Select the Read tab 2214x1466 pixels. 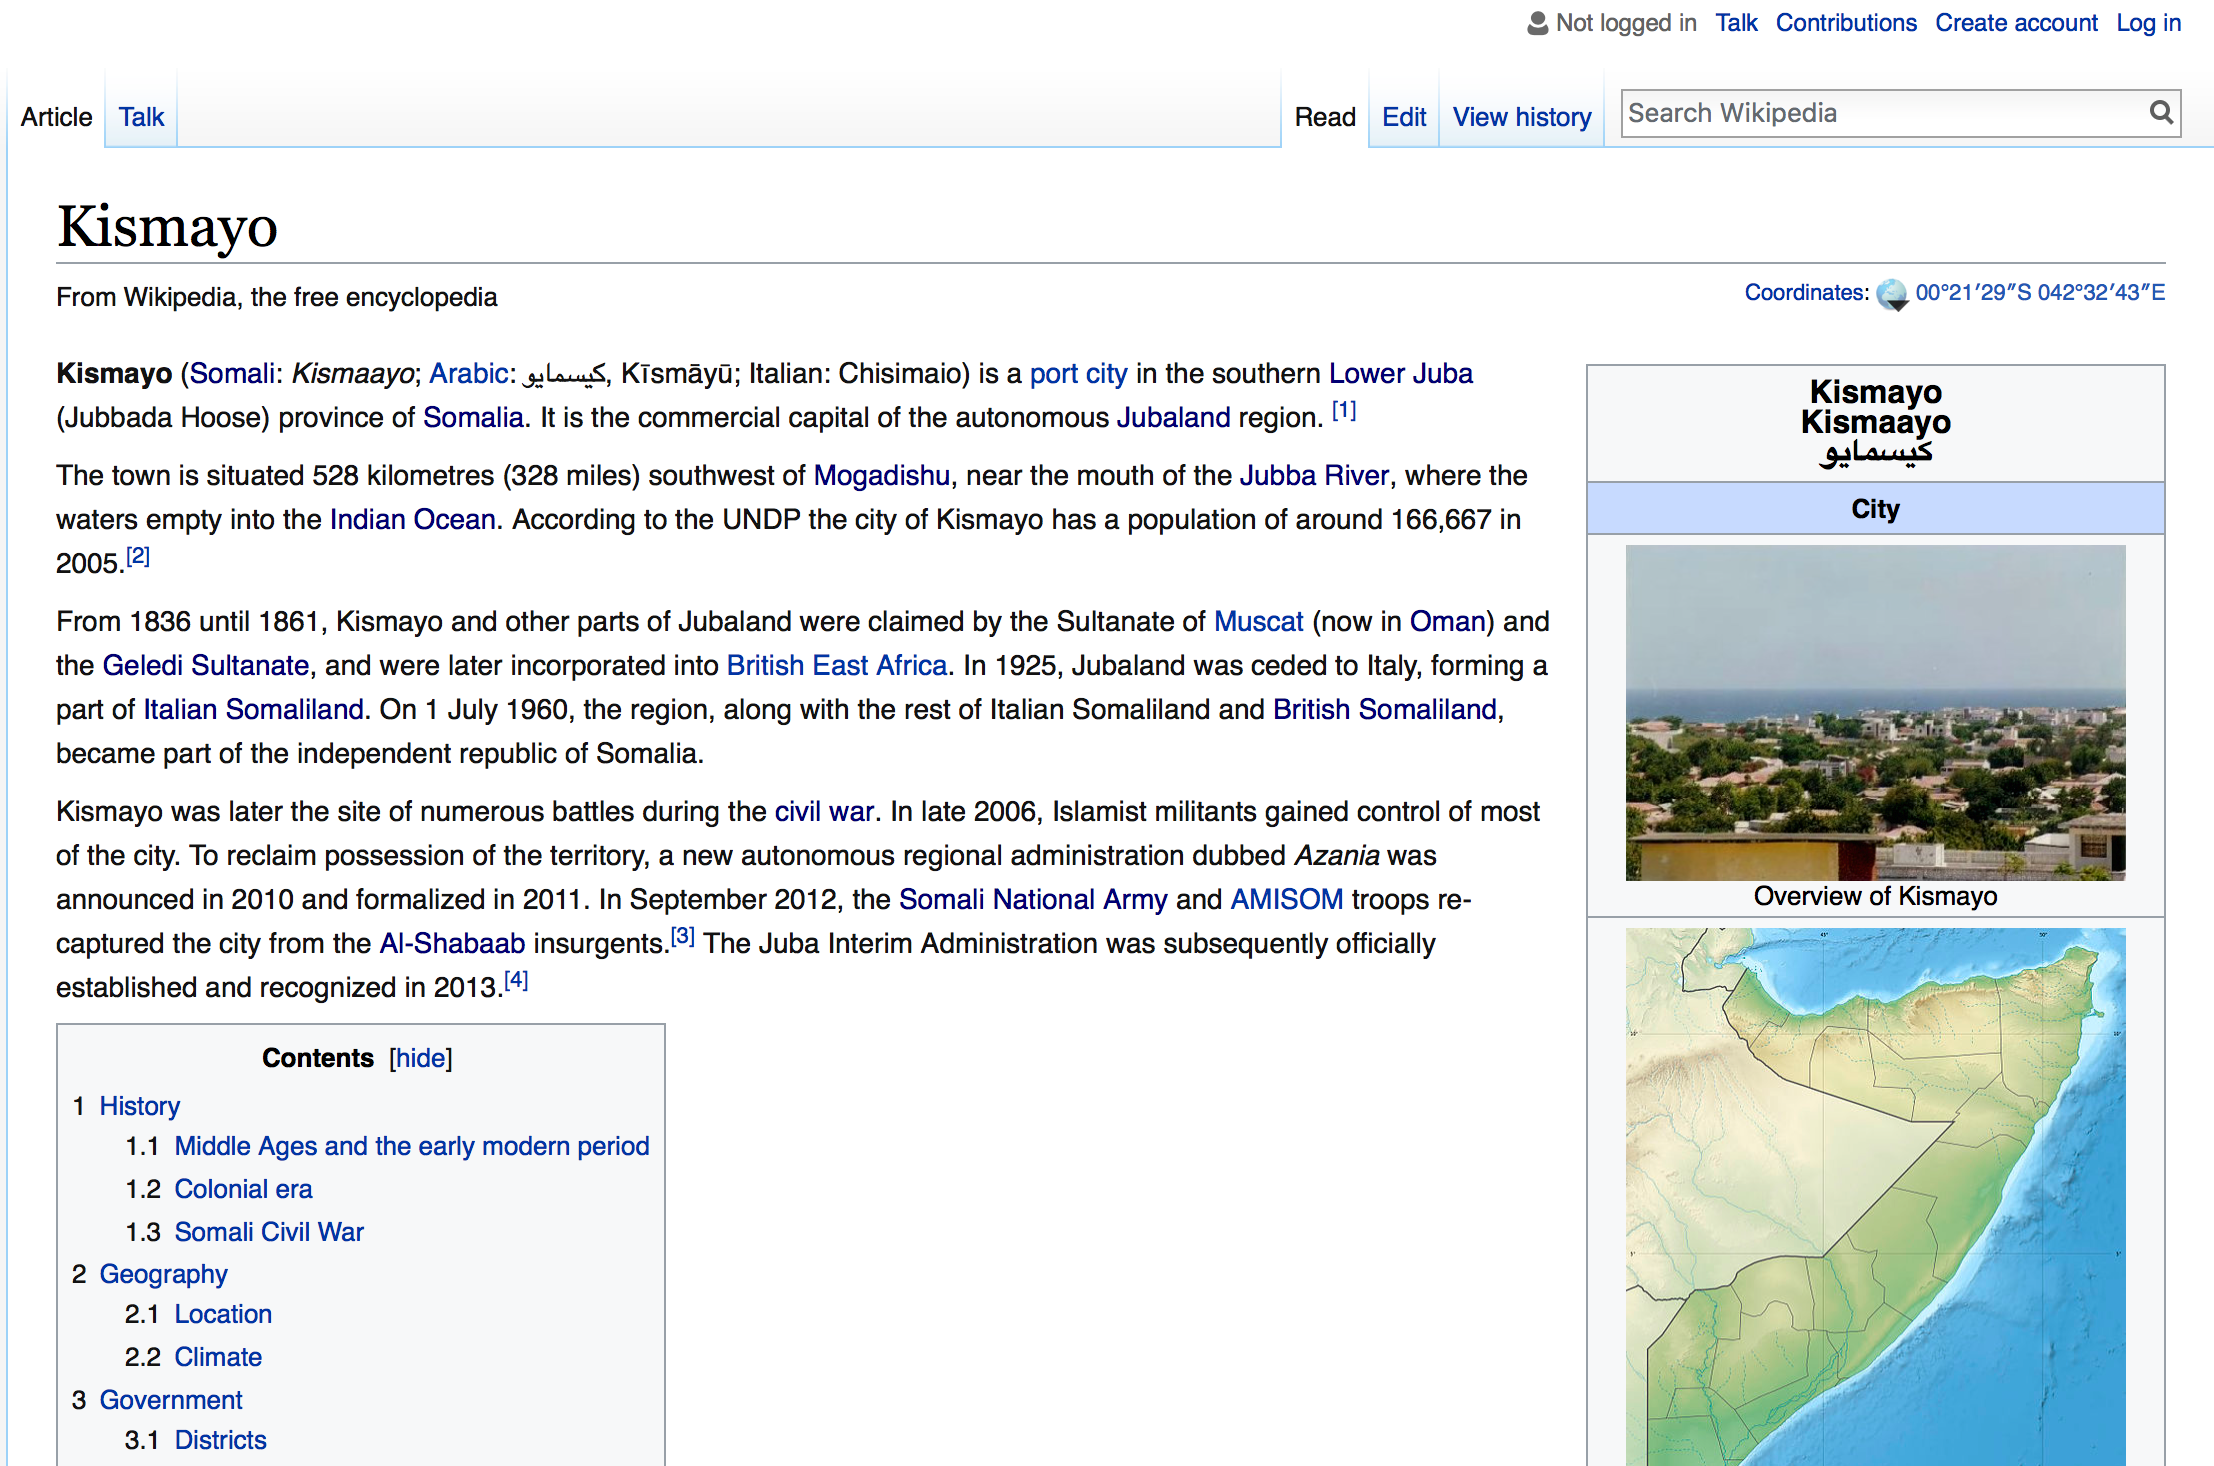[x=1325, y=117]
